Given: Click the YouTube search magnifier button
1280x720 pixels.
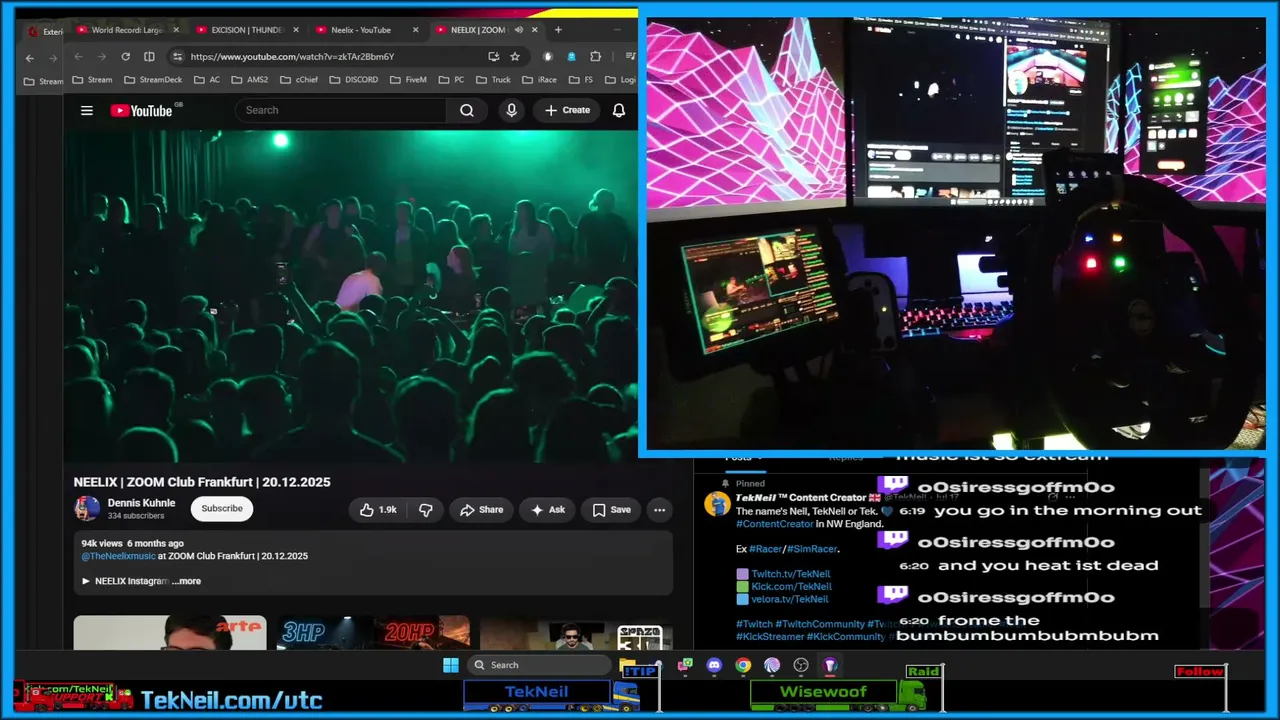Looking at the screenshot, I should (x=467, y=111).
